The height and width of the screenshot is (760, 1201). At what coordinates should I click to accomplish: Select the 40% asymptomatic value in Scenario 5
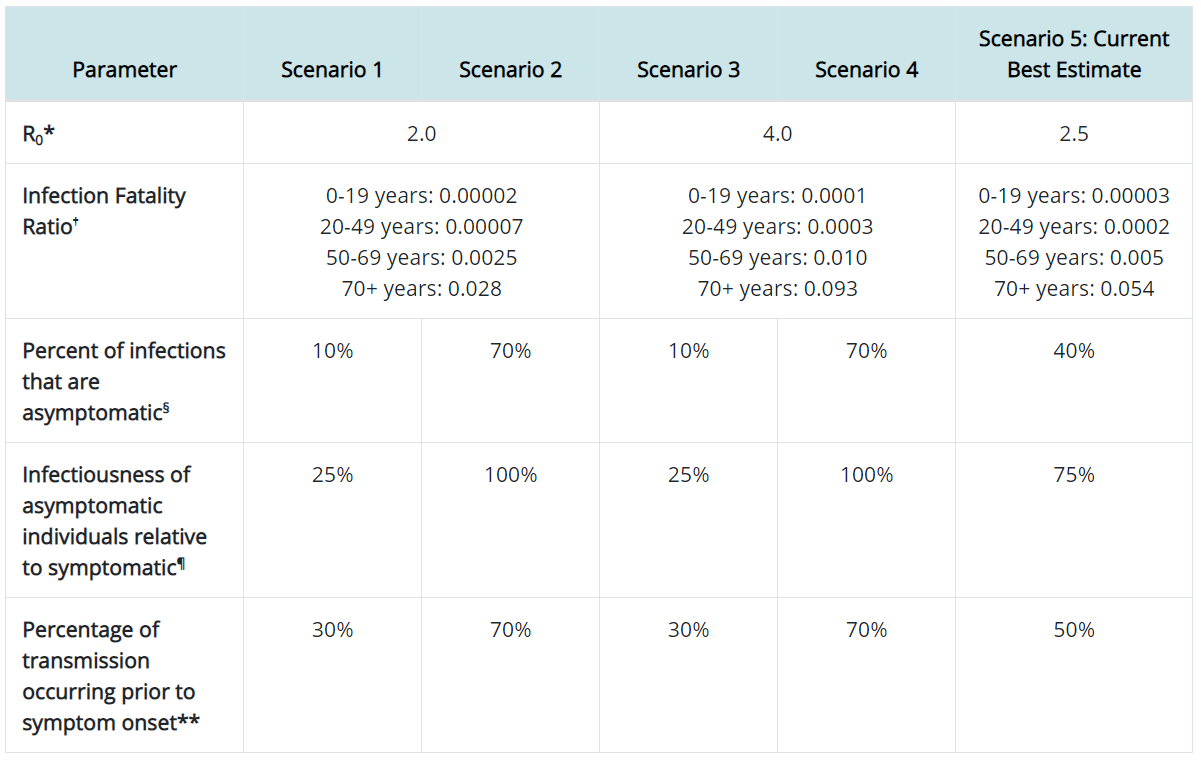coord(1074,351)
